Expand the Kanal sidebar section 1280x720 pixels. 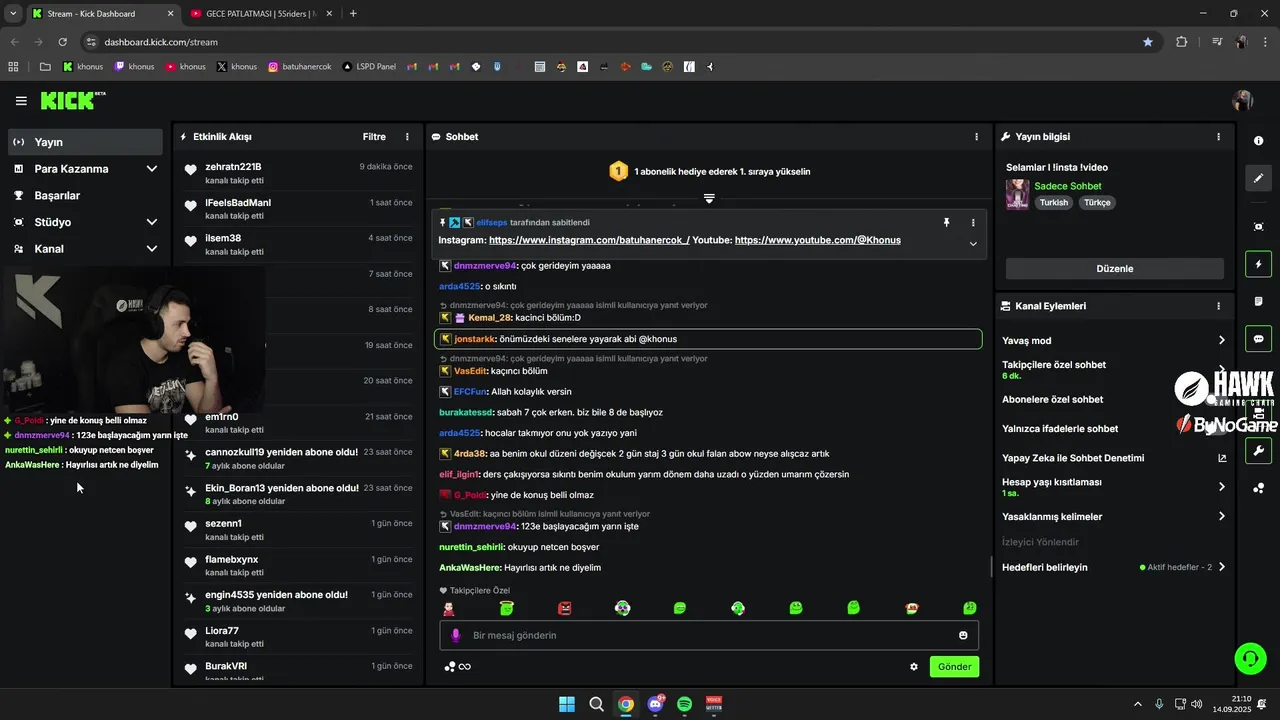pyautogui.click(x=86, y=249)
